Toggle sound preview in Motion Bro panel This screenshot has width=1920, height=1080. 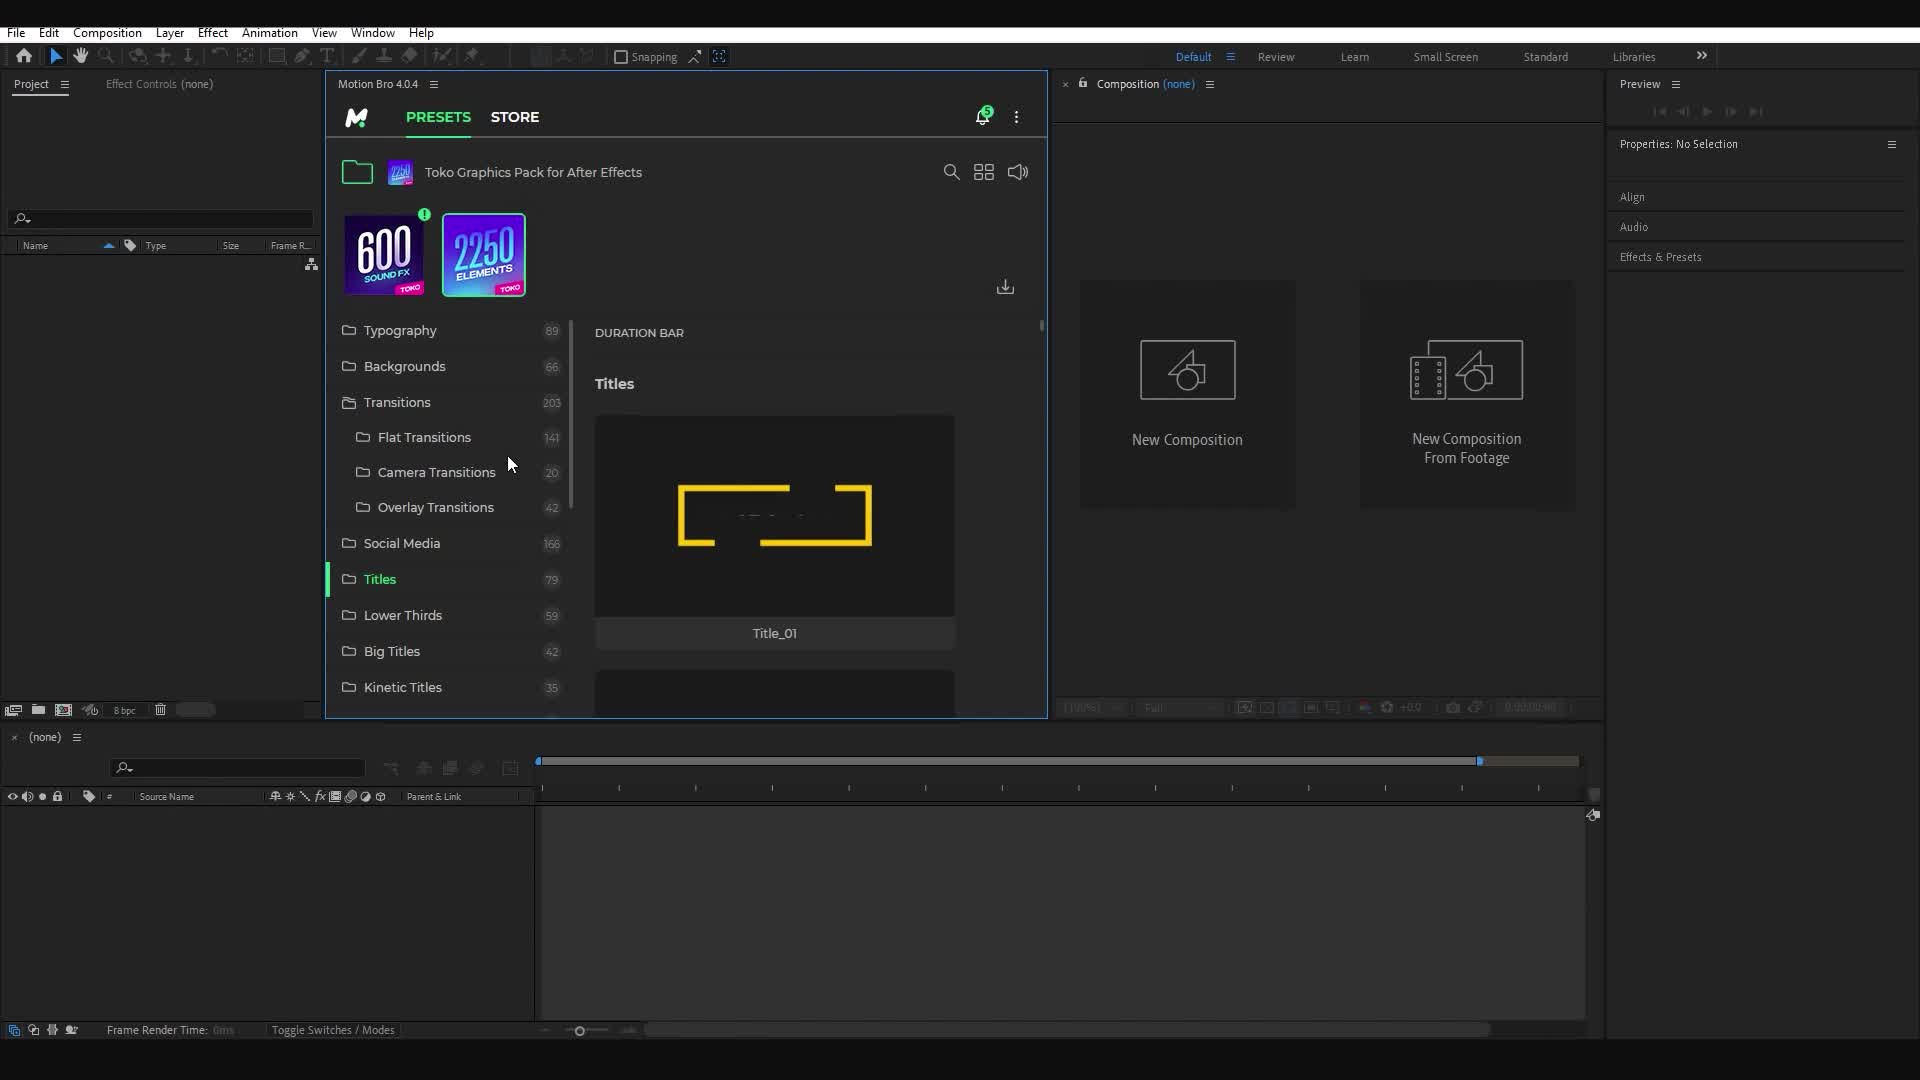coord(1016,172)
